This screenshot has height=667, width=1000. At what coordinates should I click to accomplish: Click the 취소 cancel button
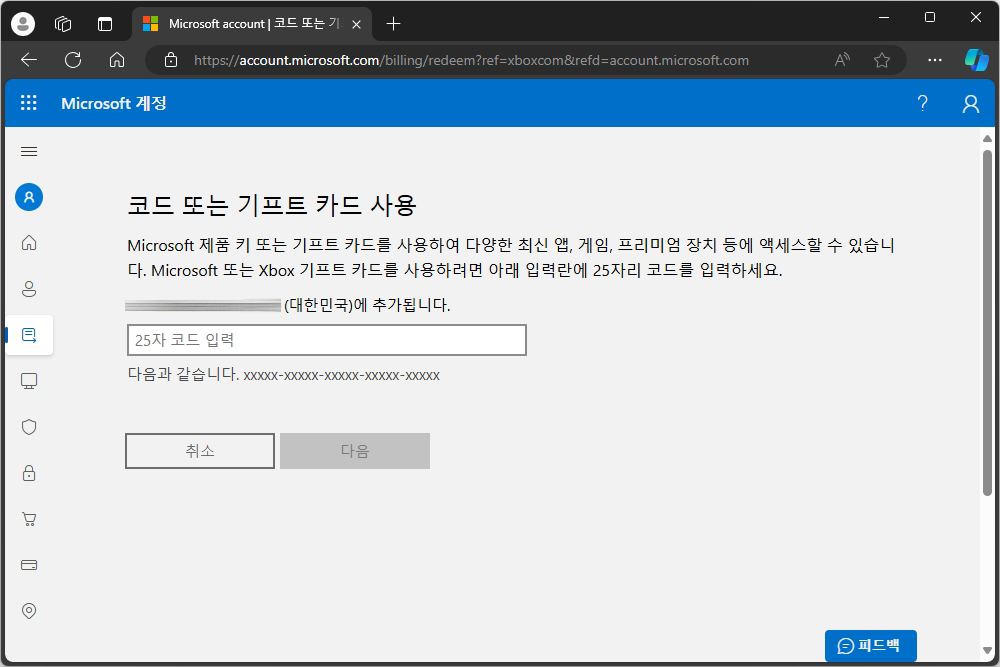coord(200,451)
